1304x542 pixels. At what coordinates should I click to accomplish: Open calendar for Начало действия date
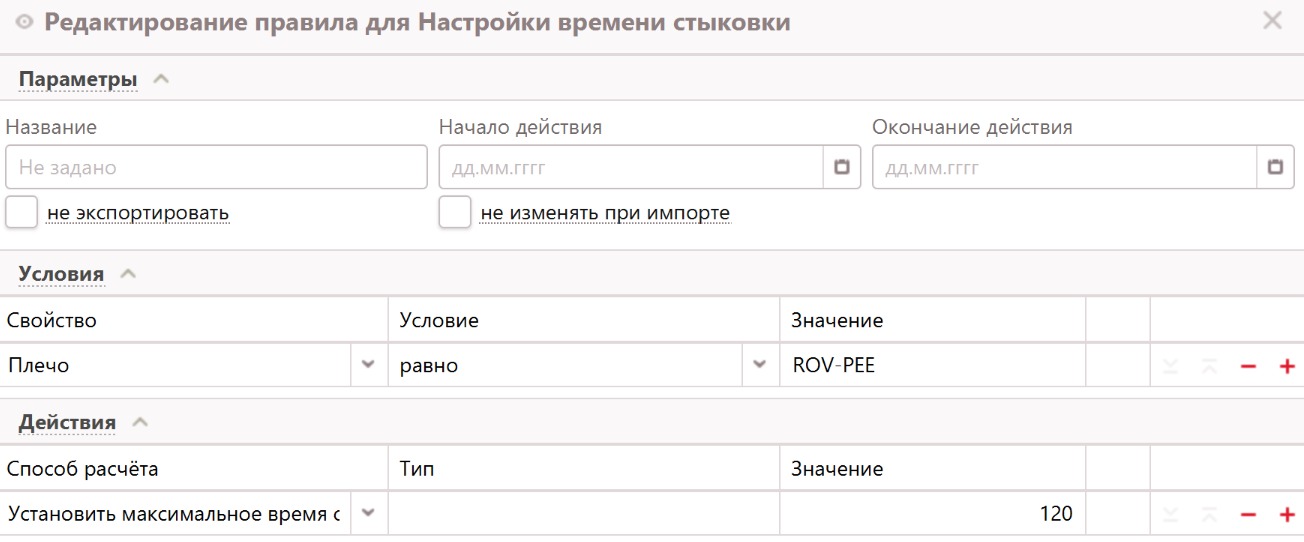click(x=841, y=168)
